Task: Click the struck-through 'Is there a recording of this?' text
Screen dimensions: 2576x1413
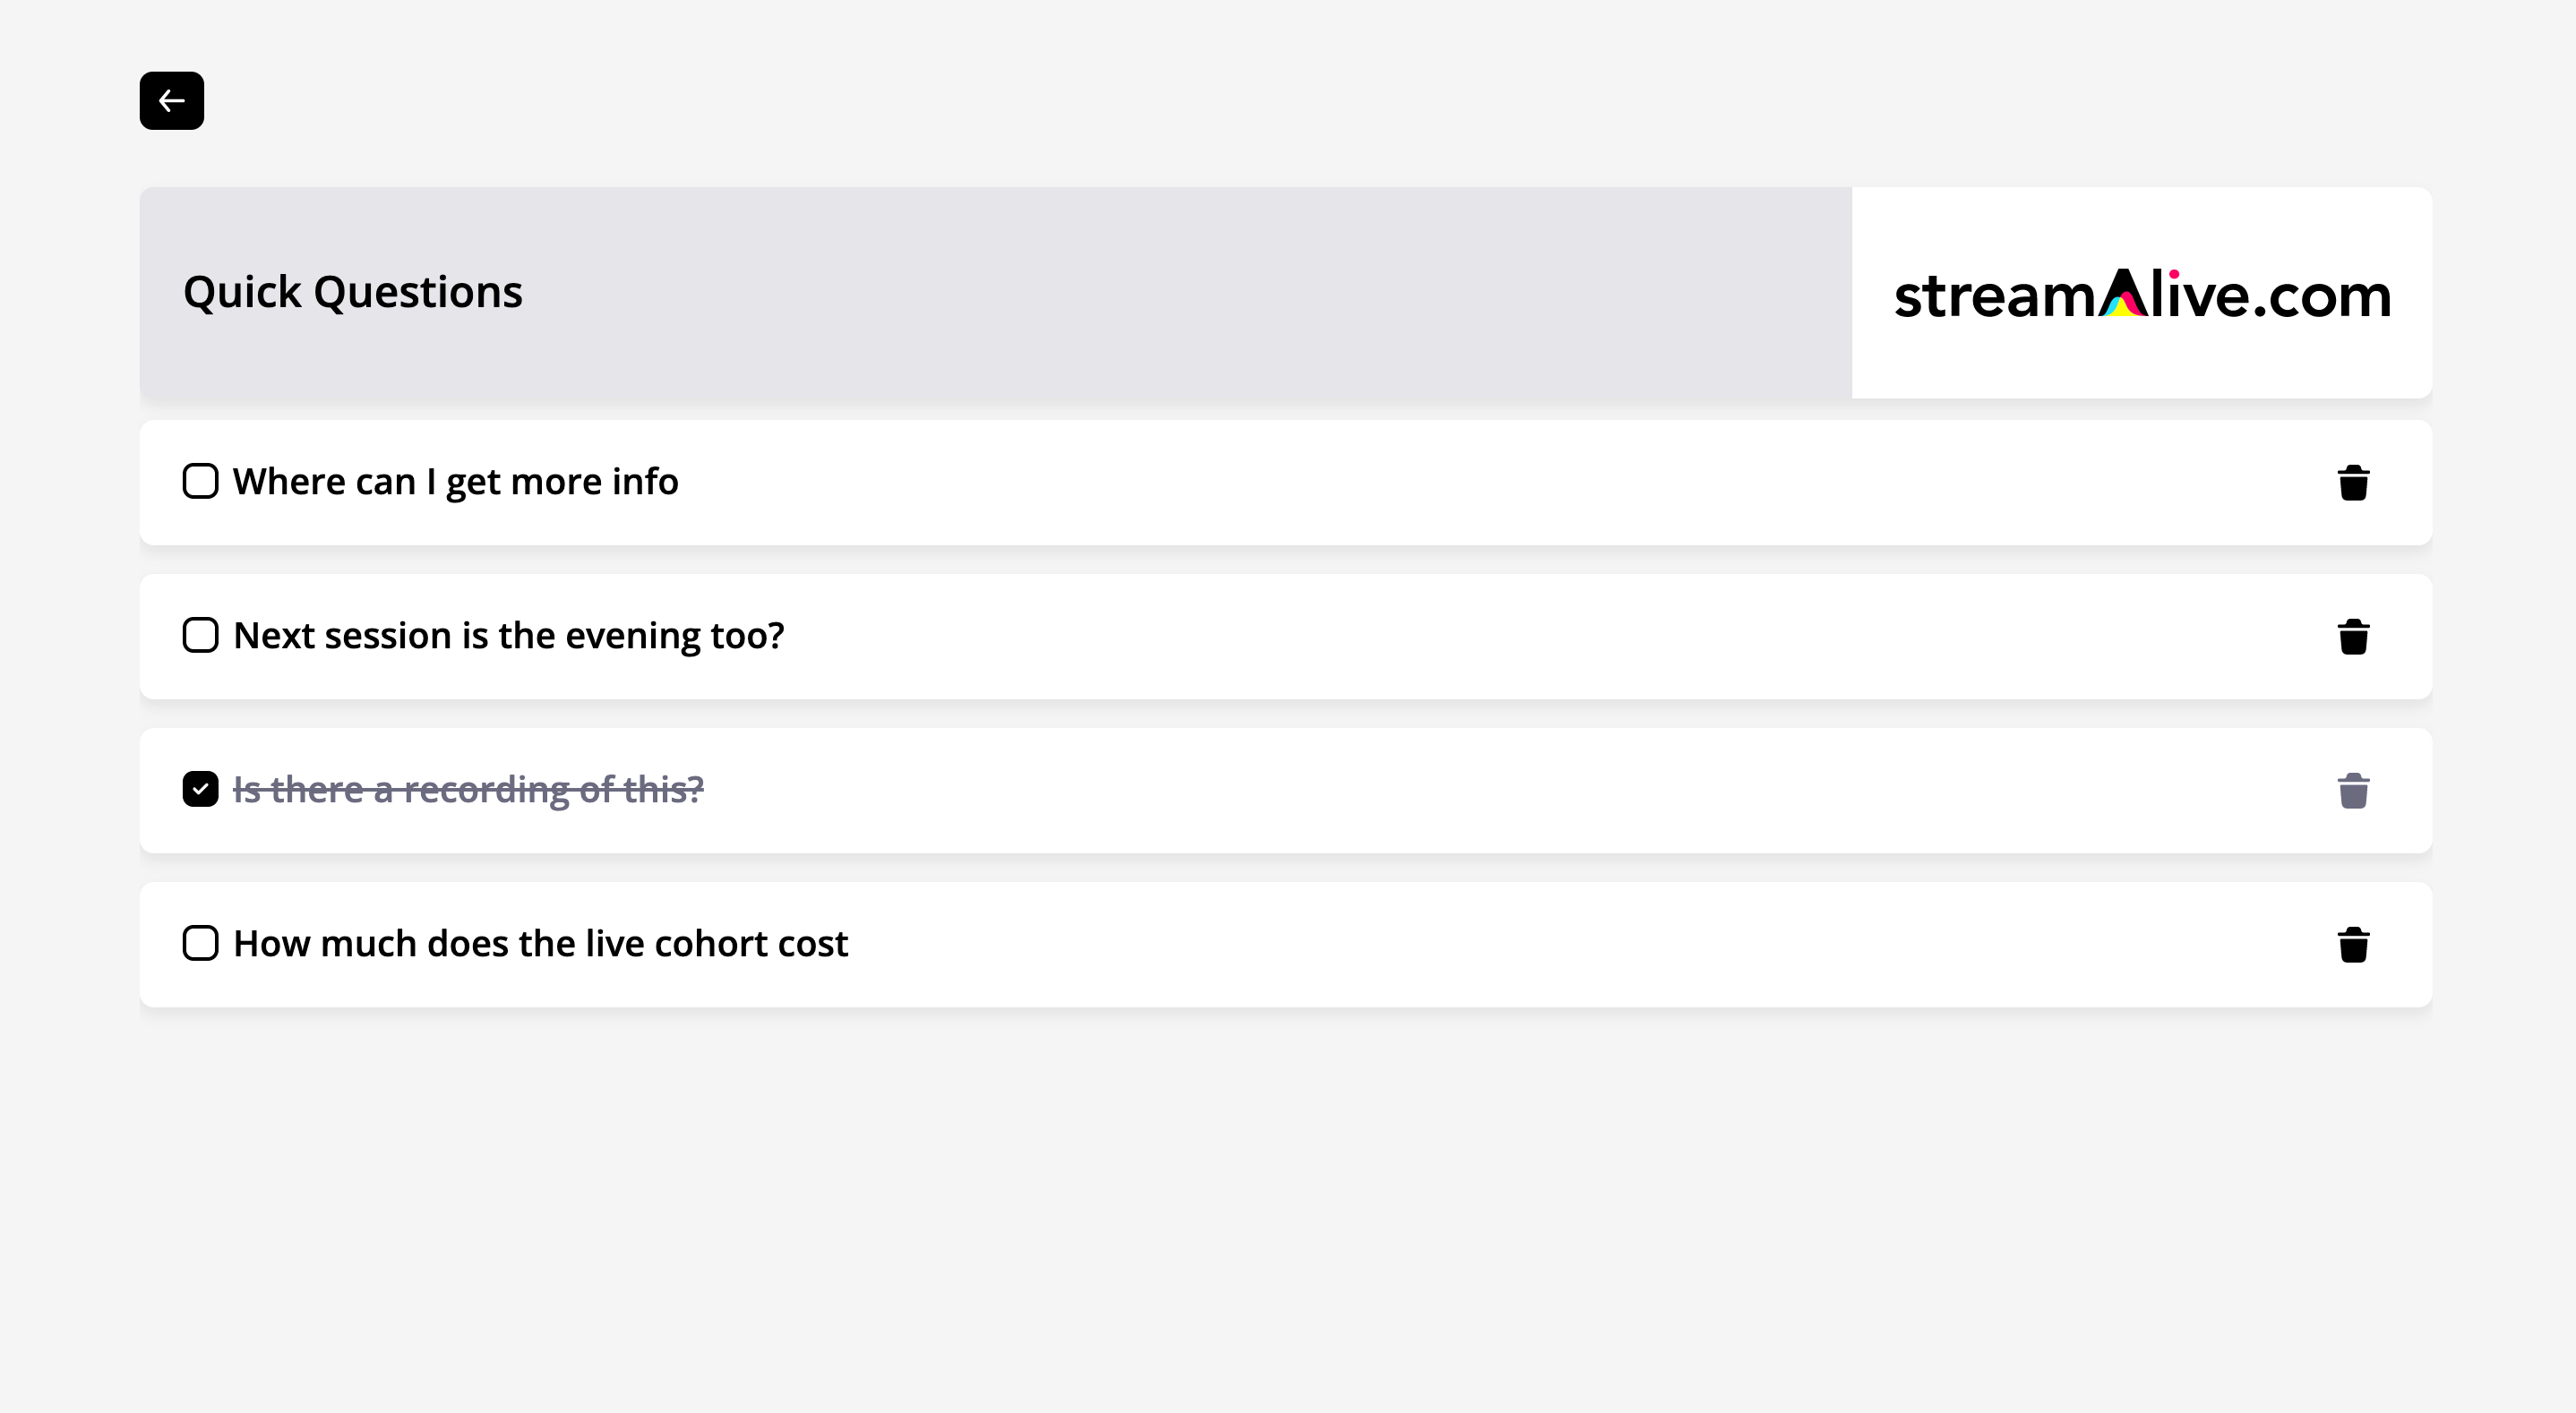Action: coord(468,790)
